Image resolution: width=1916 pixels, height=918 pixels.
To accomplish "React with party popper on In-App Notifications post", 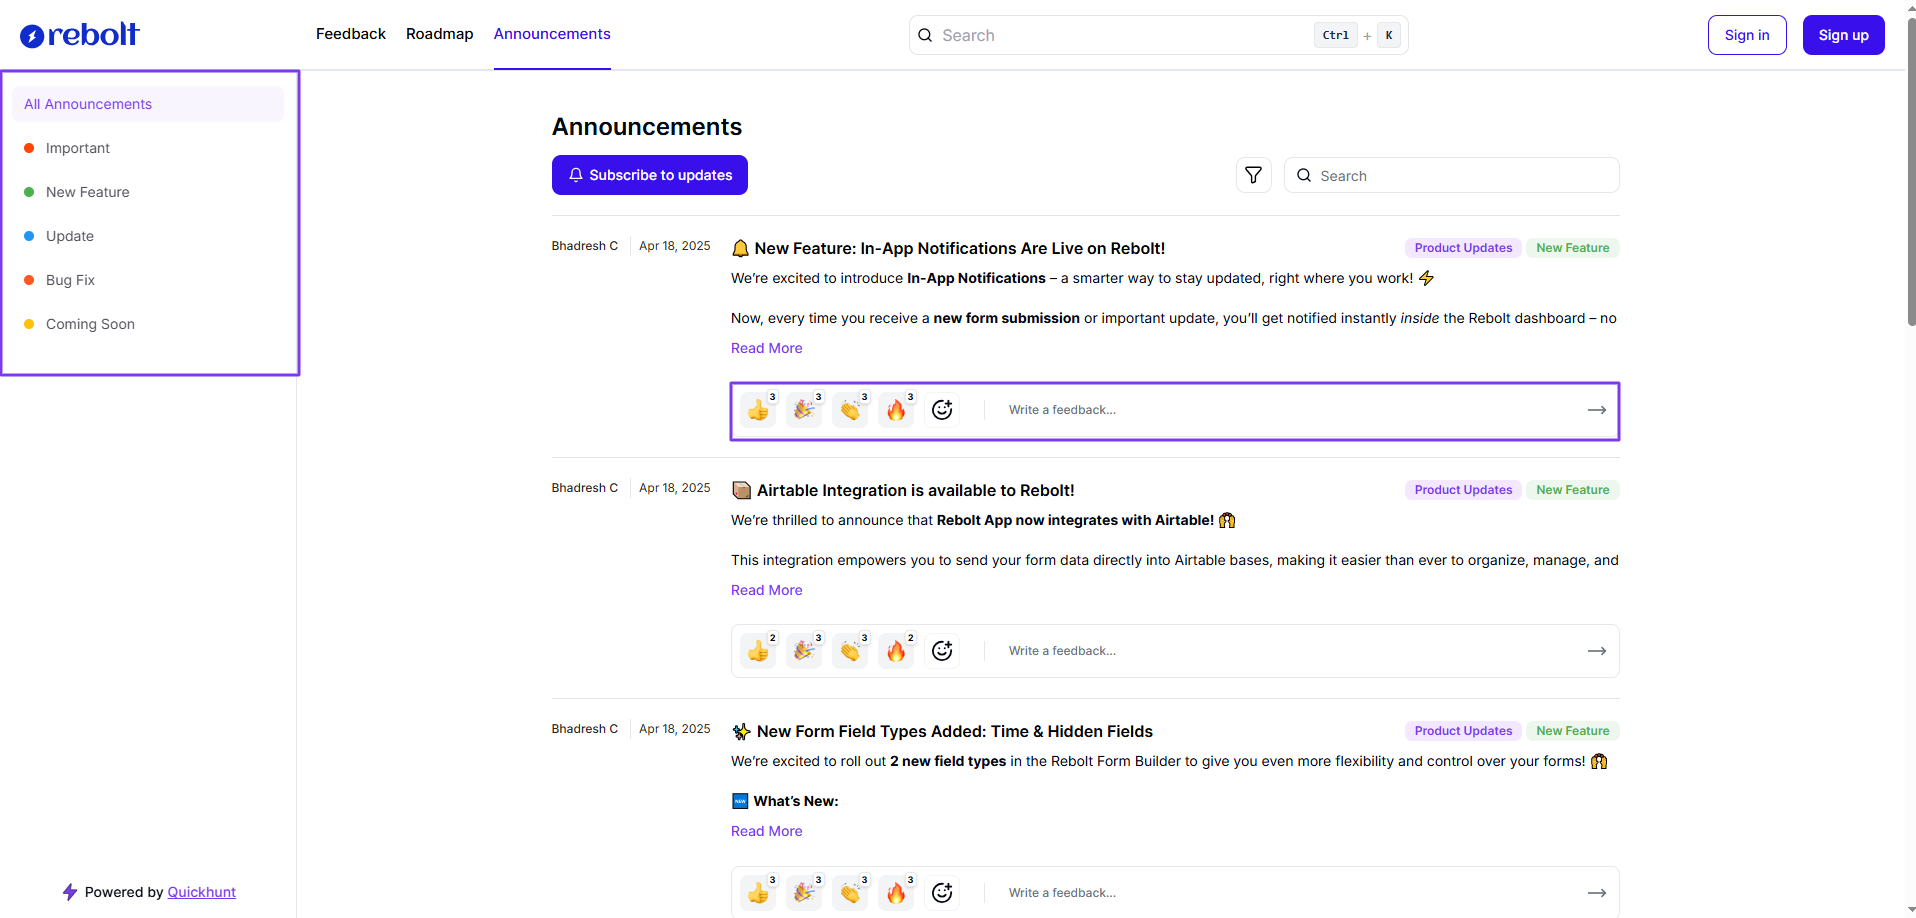I will [805, 409].
